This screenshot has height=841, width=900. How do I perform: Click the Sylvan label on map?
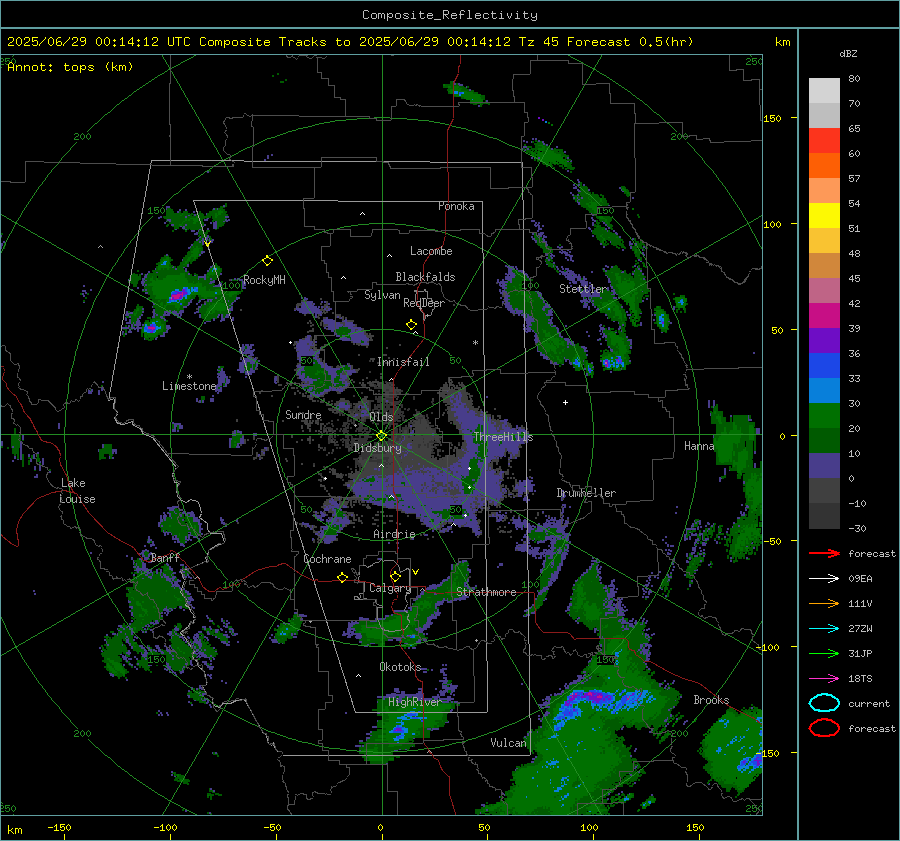[x=382, y=295]
